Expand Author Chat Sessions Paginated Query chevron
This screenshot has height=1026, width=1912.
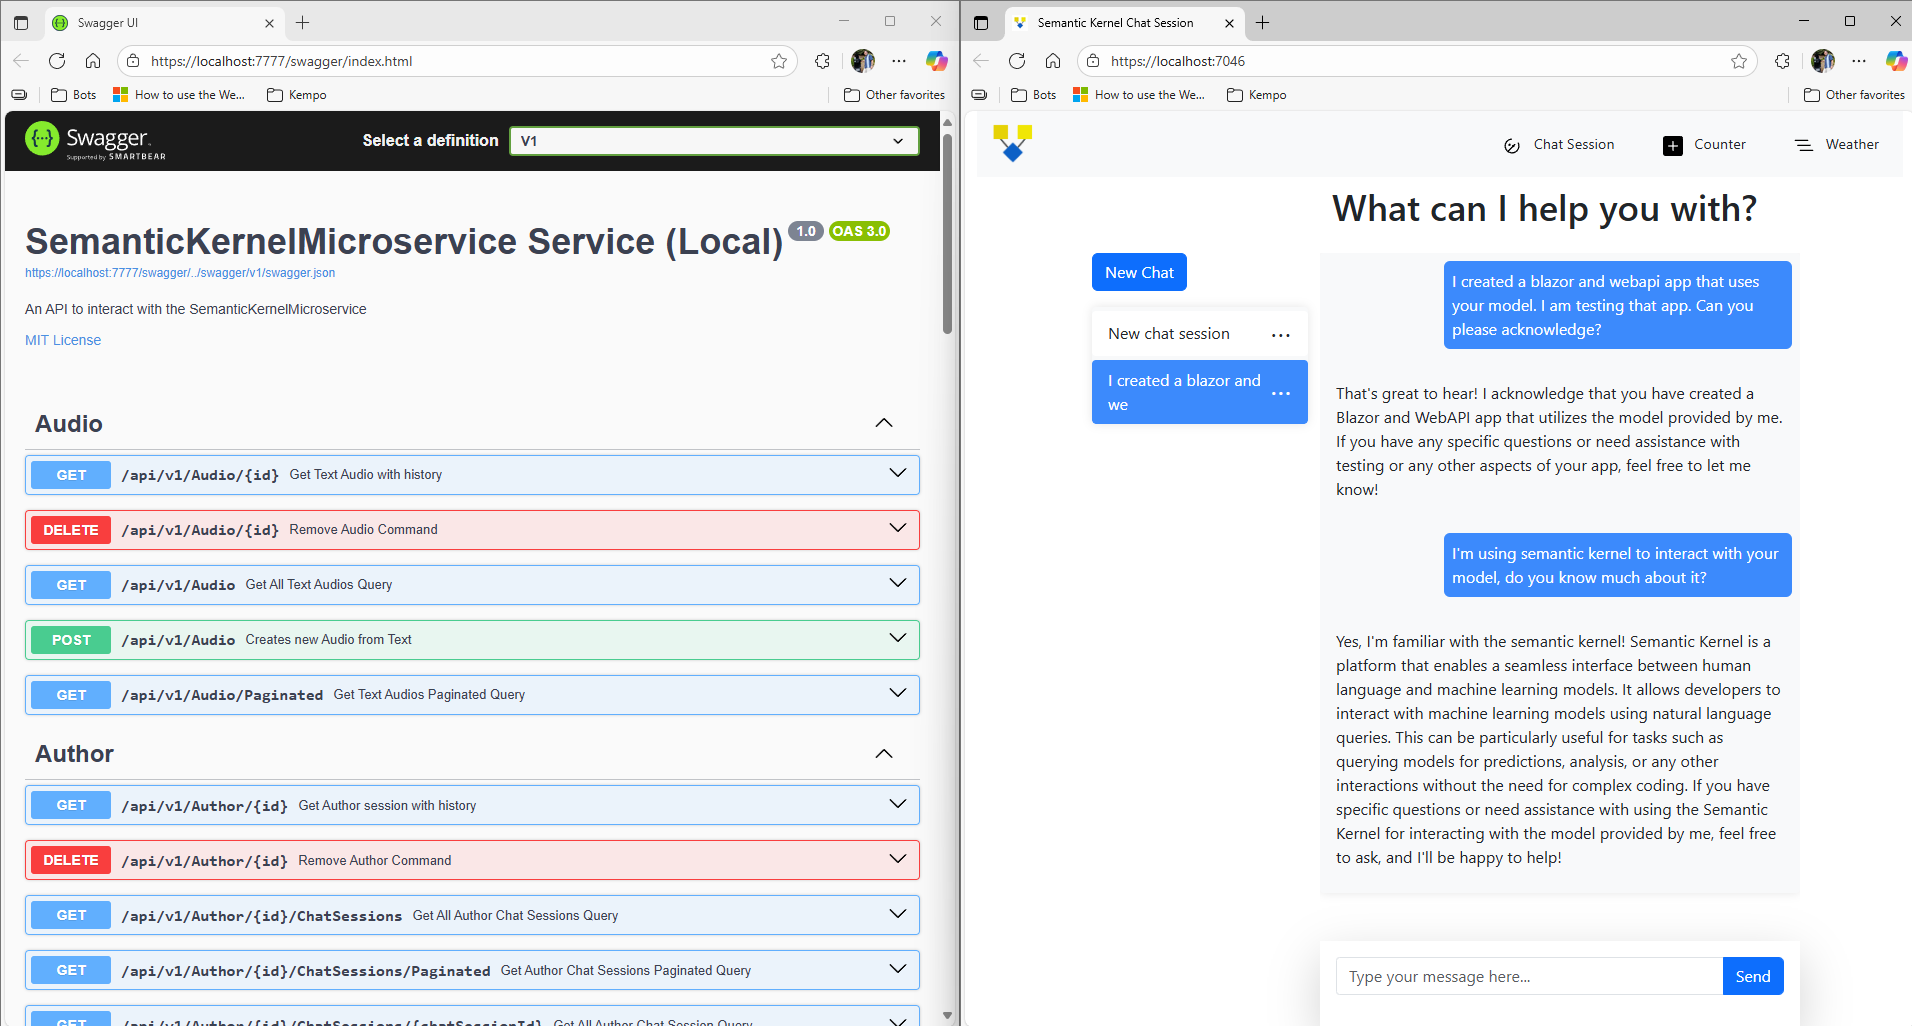pyautogui.click(x=898, y=969)
